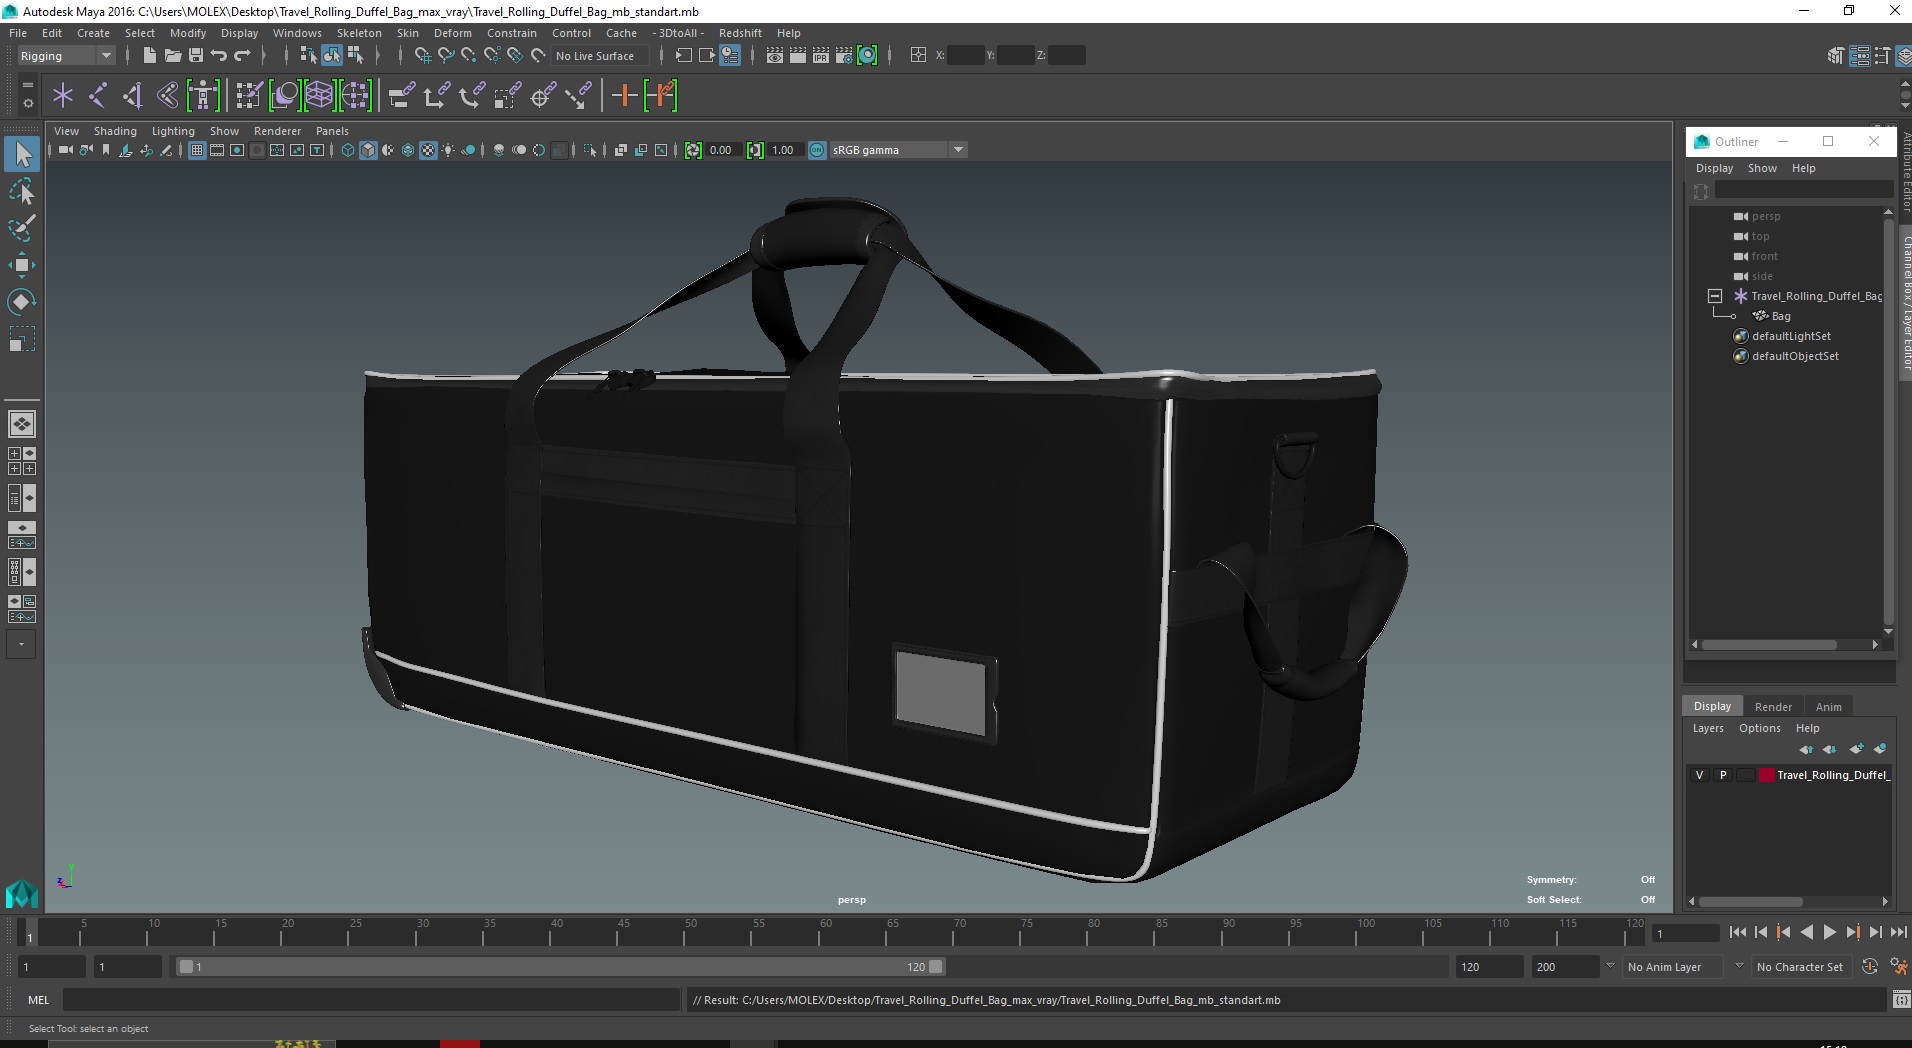
Task: Open the Script Editor icon
Action: (x=1900, y=999)
